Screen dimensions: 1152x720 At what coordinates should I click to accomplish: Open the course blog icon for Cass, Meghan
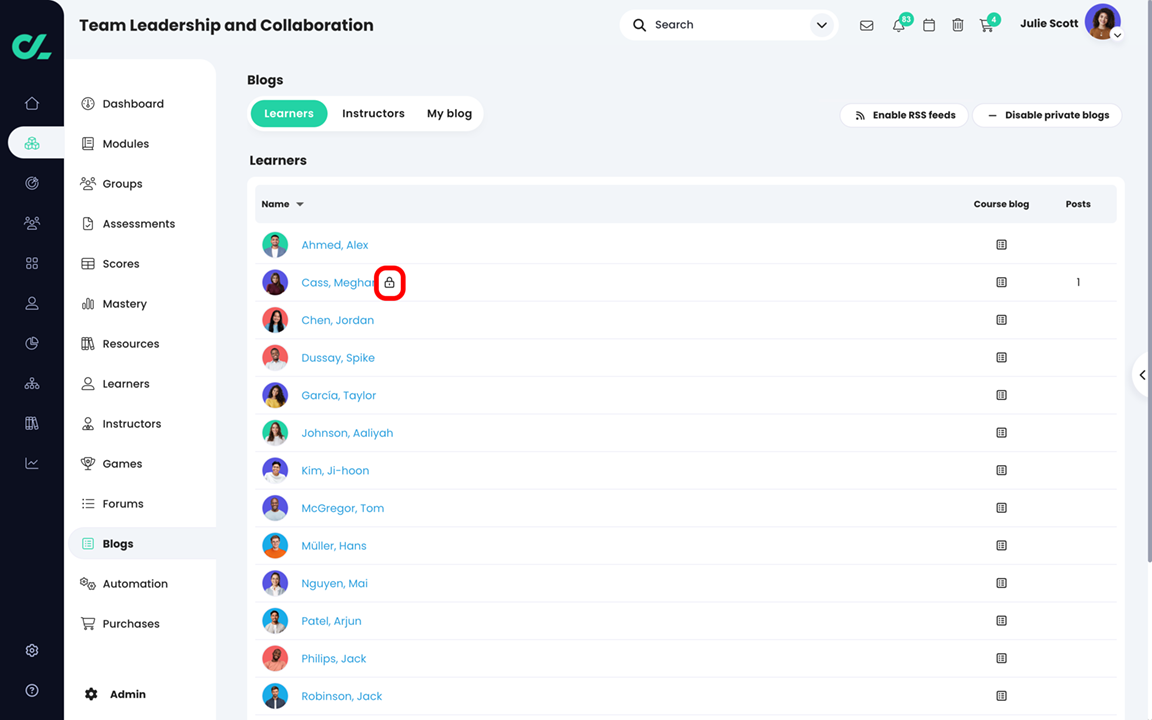tap(1001, 282)
